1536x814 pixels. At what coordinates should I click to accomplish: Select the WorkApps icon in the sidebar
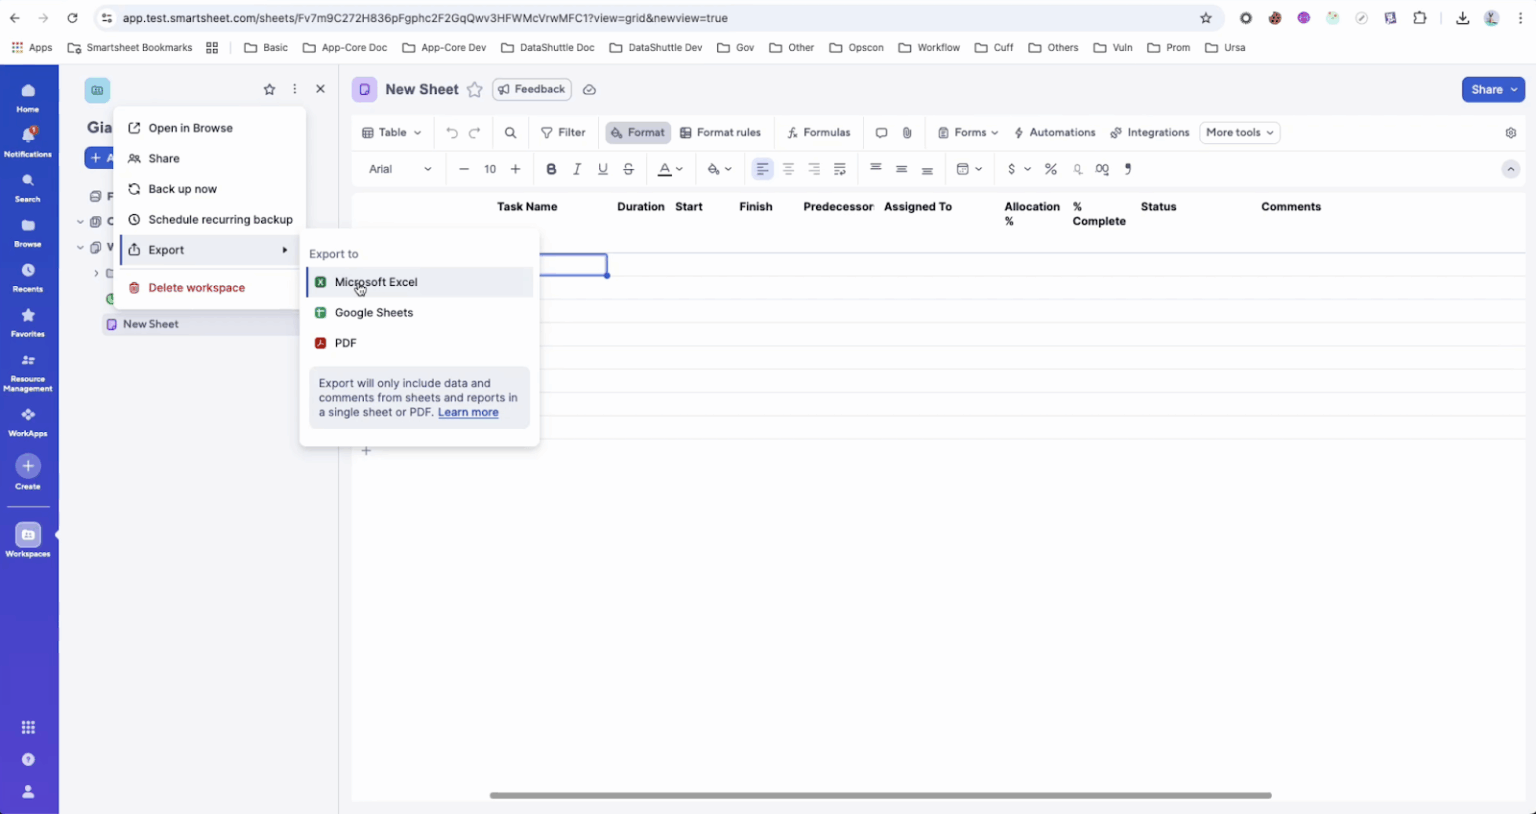(x=28, y=419)
